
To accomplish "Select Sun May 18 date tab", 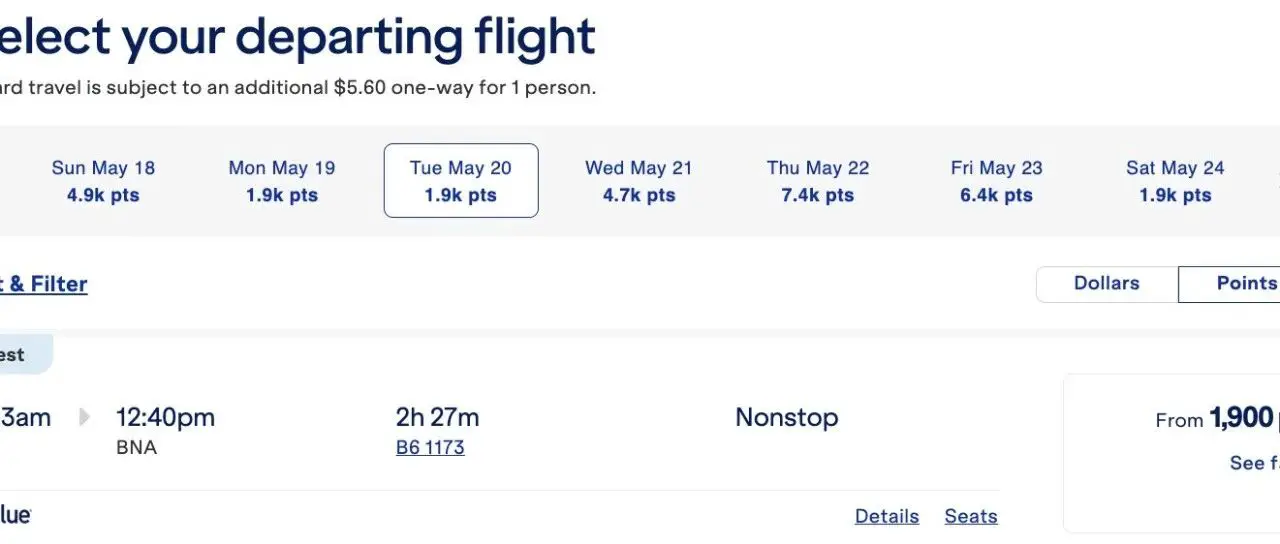I will click(103, 181).
